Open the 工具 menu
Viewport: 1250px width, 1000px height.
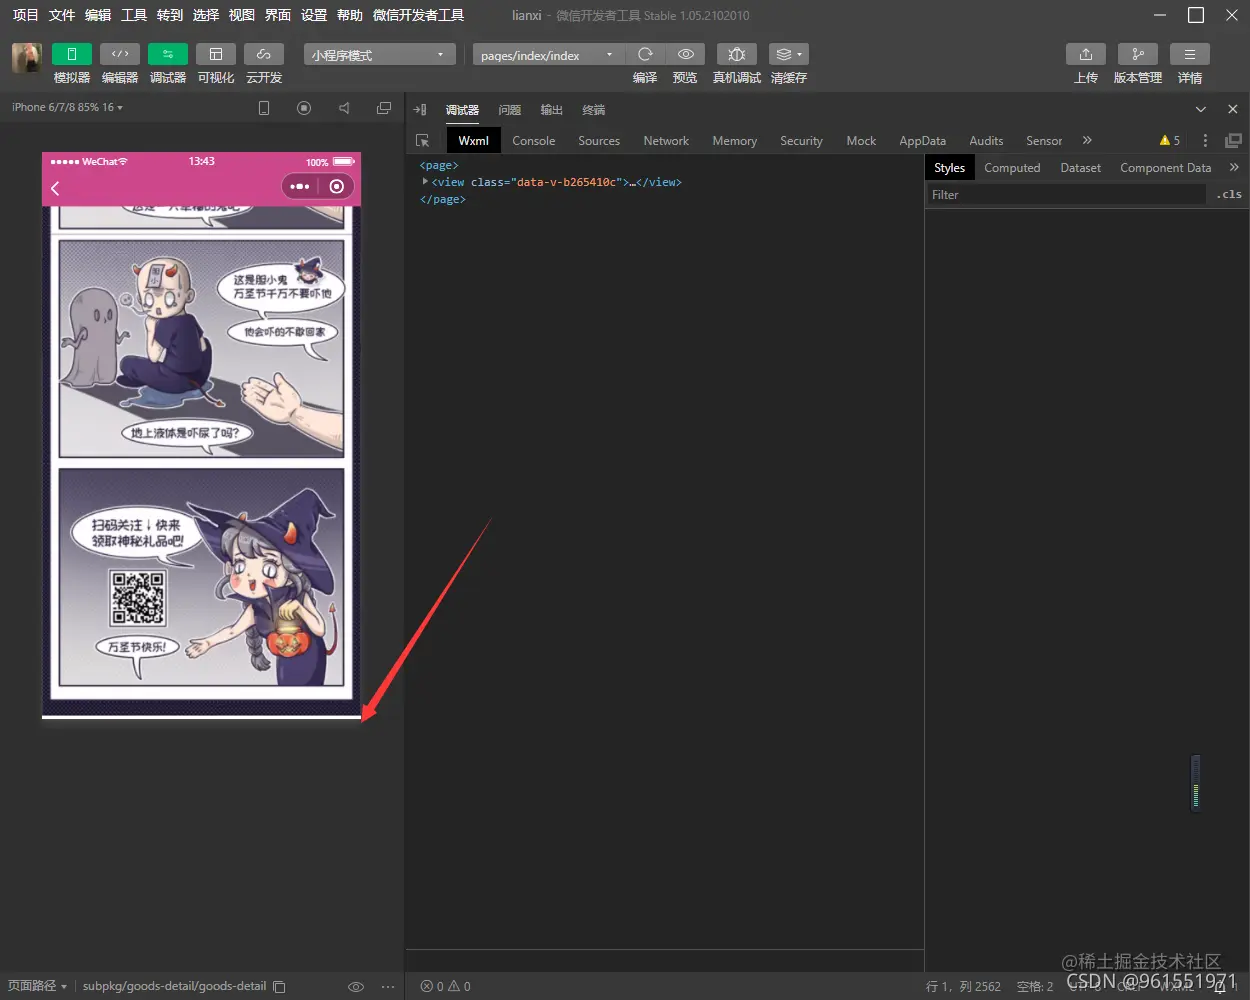(x=134, y=15)
